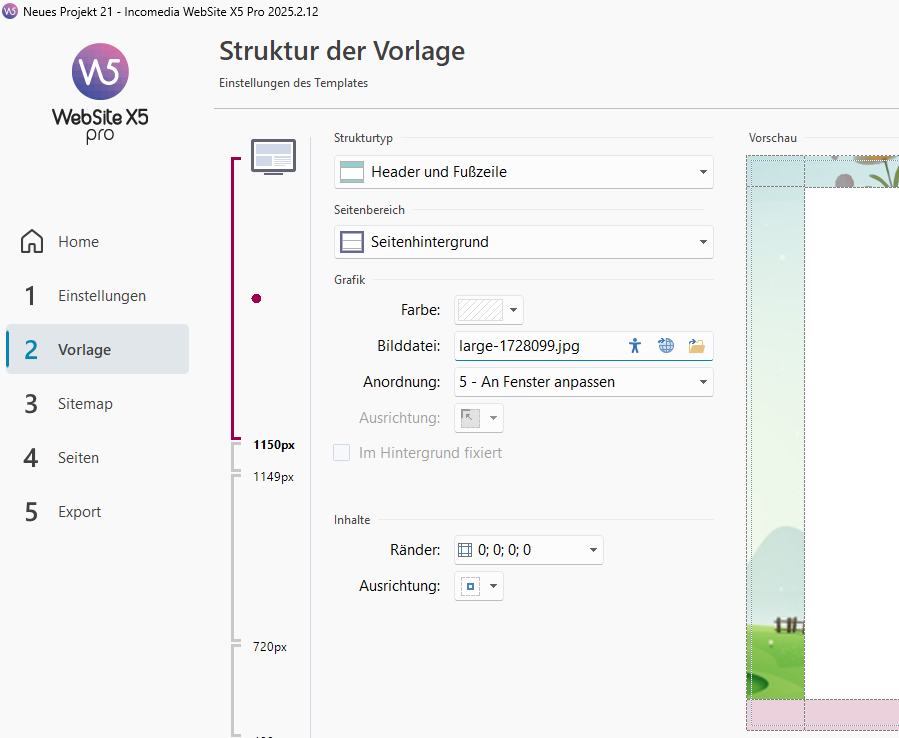Open the Seitenbereich Seitenhintergrund dropdown
899x738 pixels.
coord(523,242)
